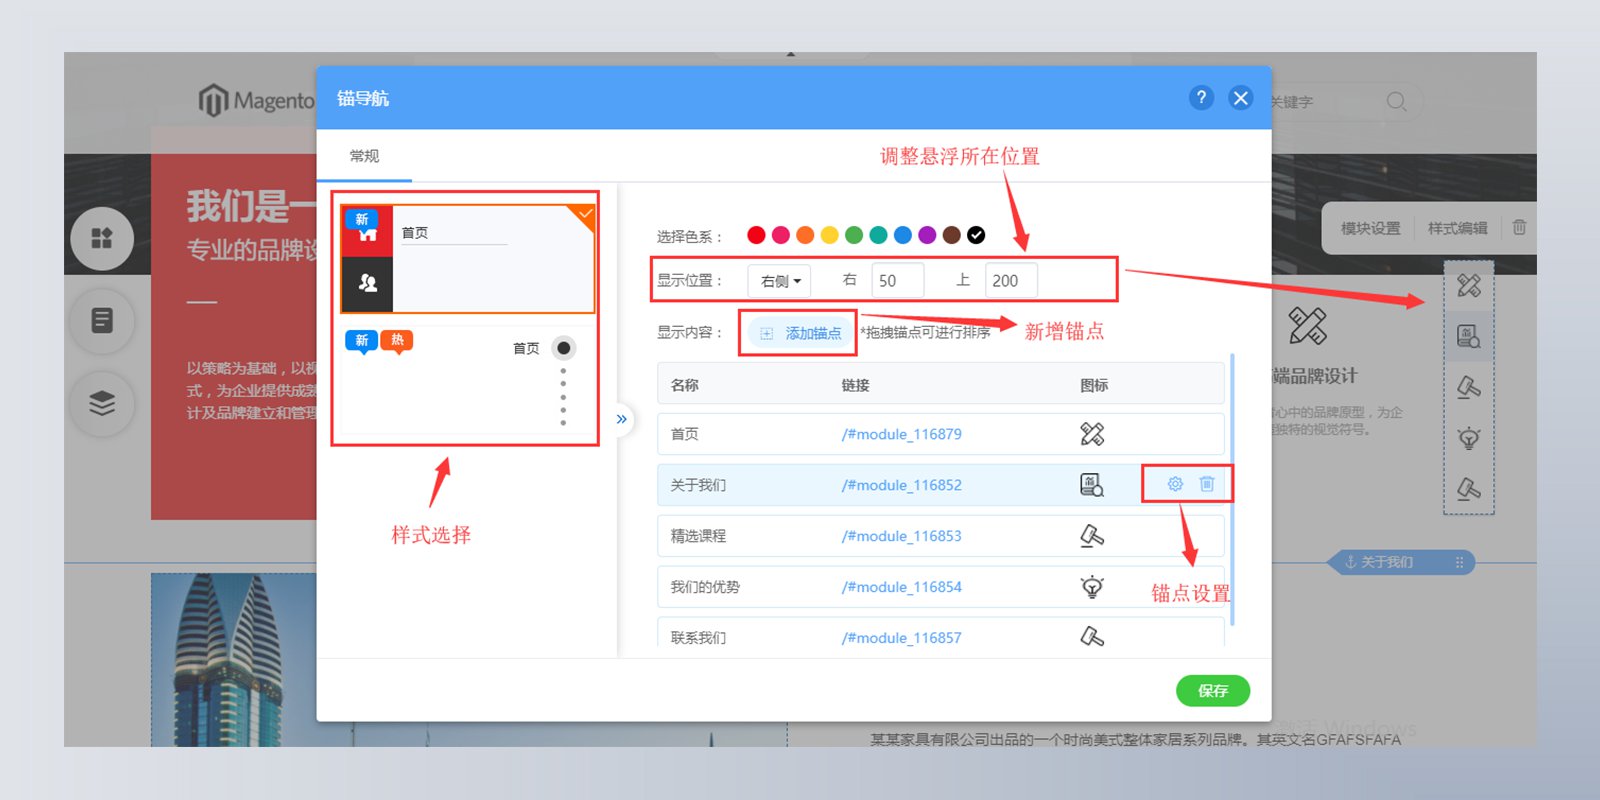Screen dimensions: 1600x800
Task: Click the help question mark icon
Action: click(1201, 97)
